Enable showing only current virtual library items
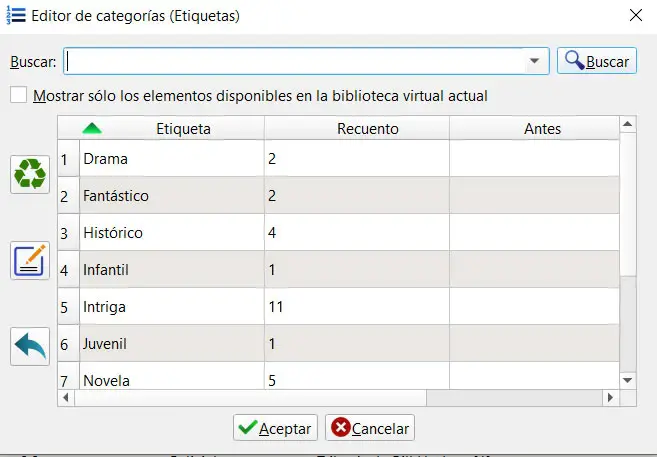This screenshot has width=657, height=457. (19, 96)
